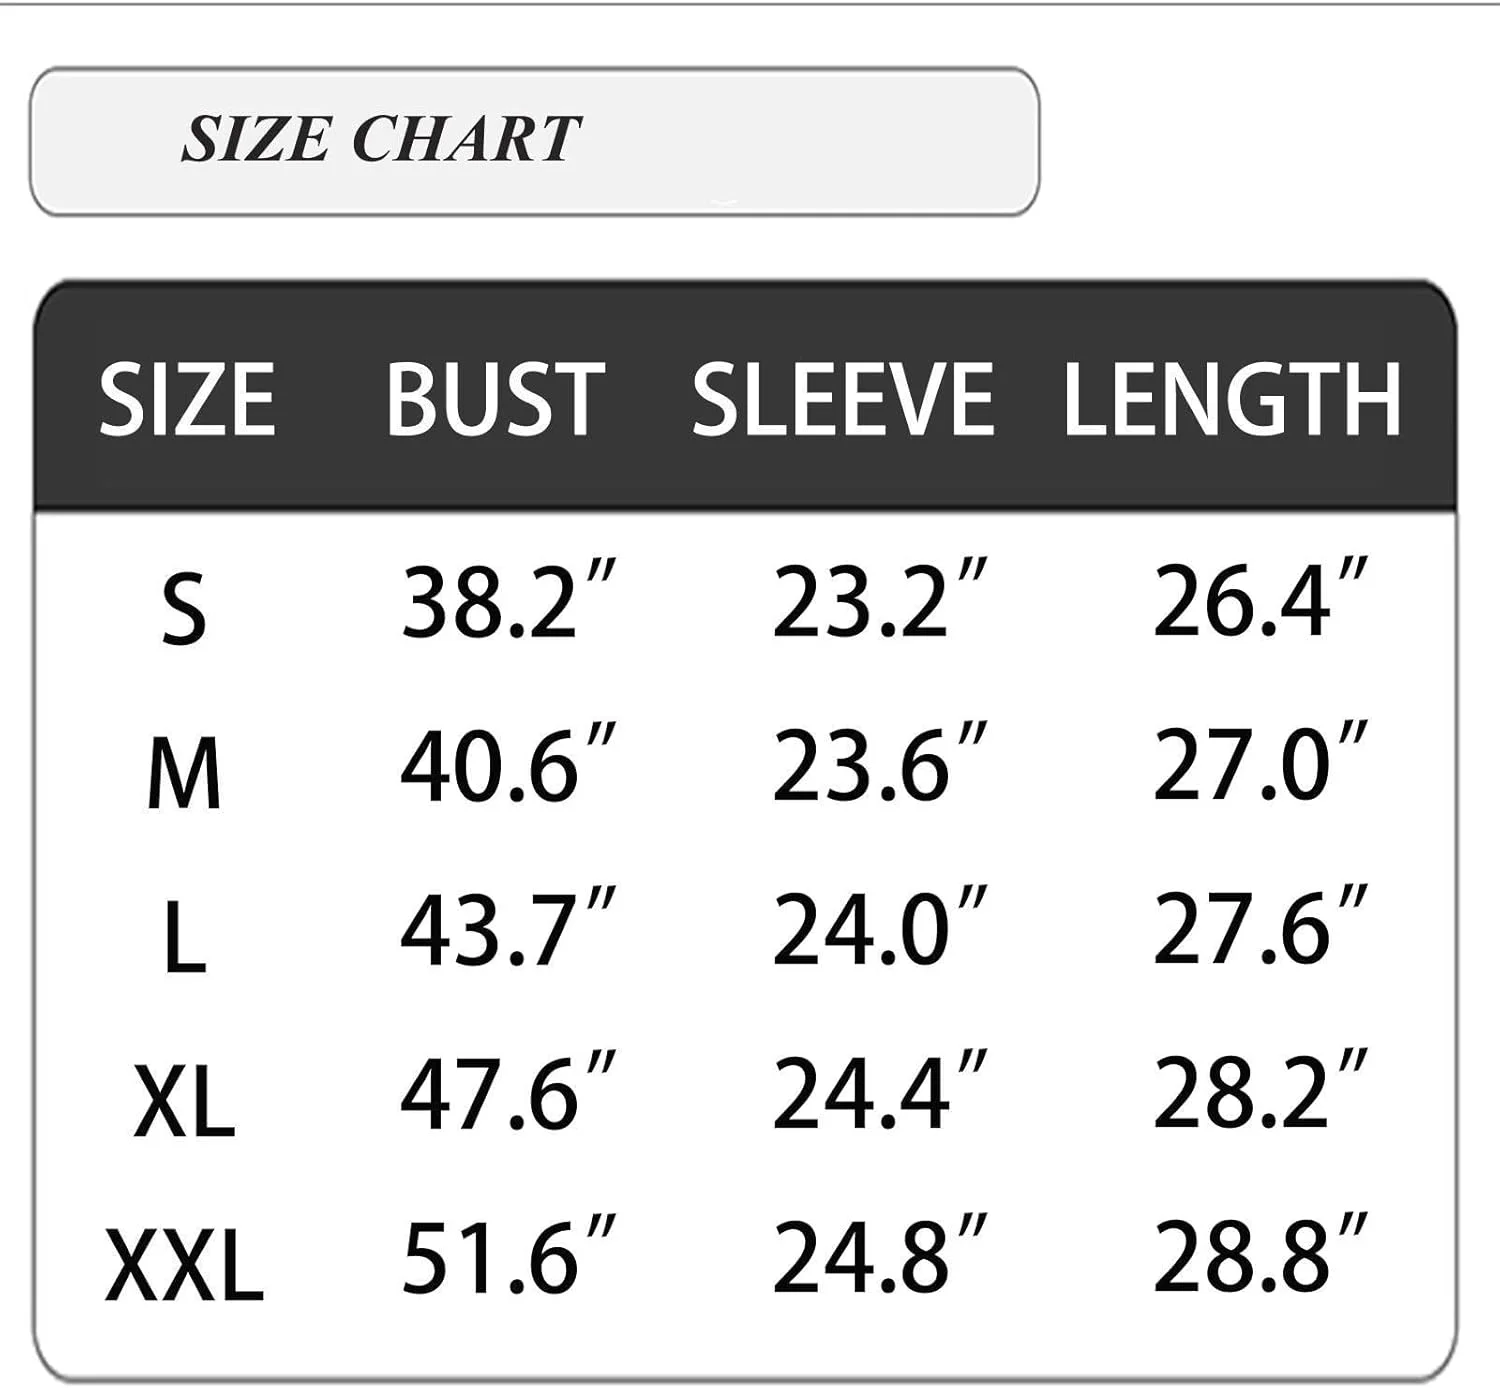The width and height of the screenshot is (1500, 1388).
Task: Click the 24.8" sleeve value
Action: 879,1258
